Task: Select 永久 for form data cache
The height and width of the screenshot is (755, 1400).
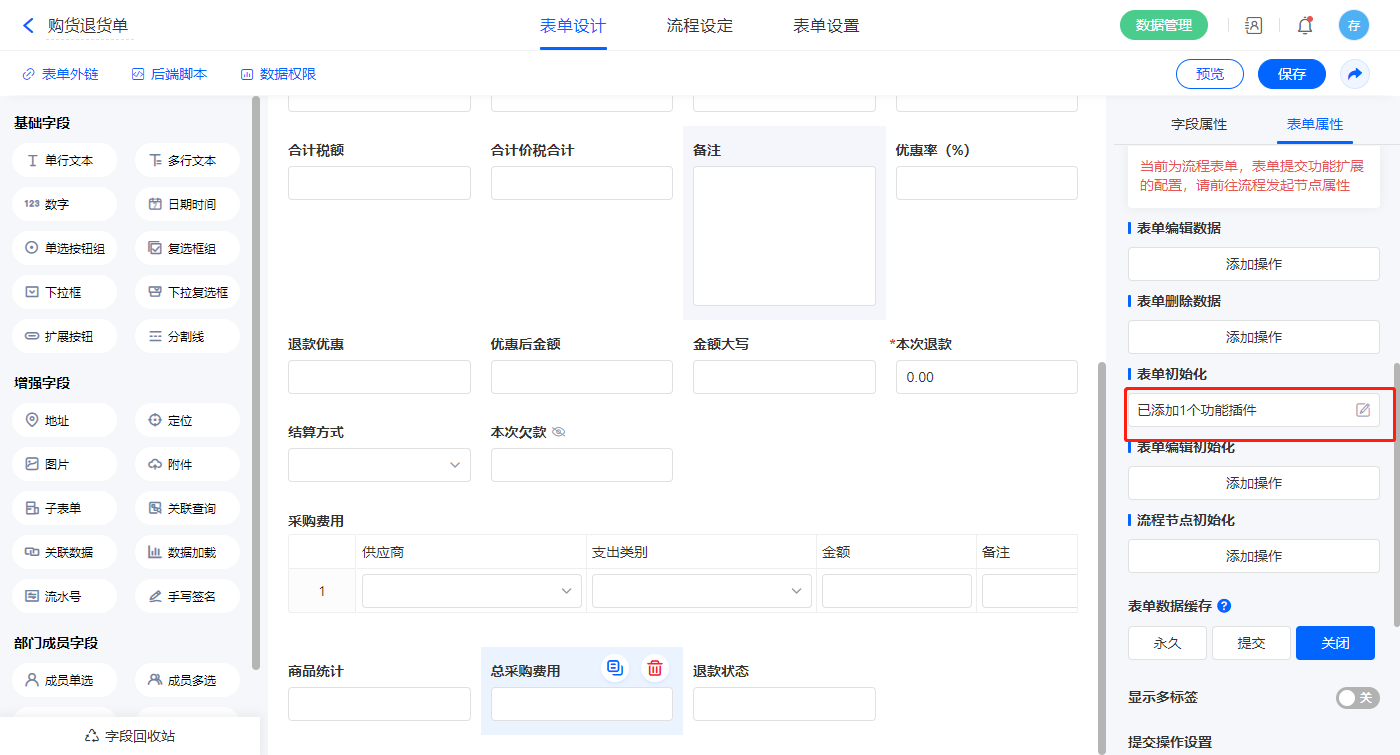Action: pos(1167,643)
